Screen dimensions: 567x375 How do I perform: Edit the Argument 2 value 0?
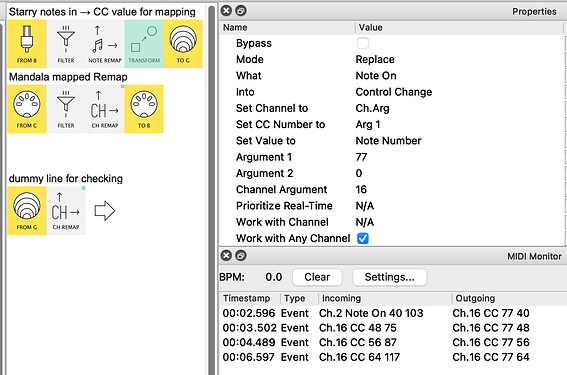click(359, 173)
